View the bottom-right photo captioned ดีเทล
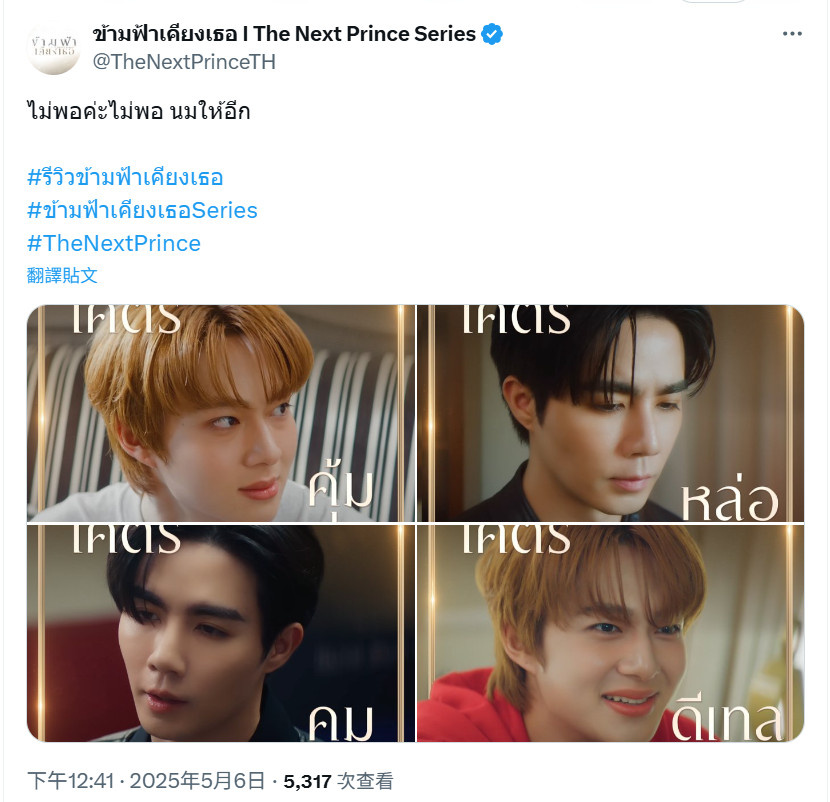Image resolution: width=830 pixels, height=802 pixels. click(610, 633)
